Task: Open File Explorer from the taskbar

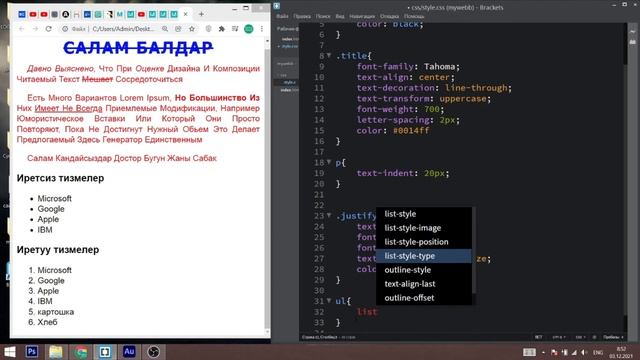Action: click(56, 352)
